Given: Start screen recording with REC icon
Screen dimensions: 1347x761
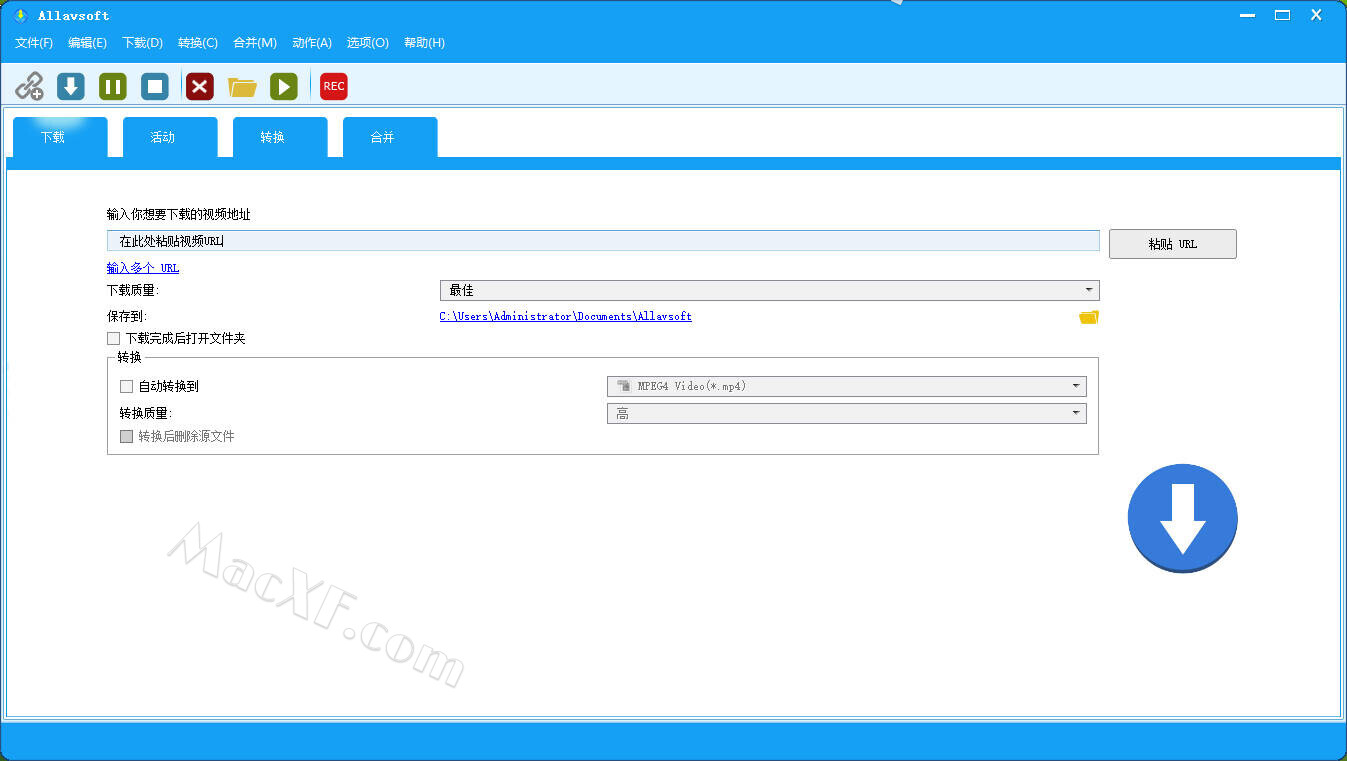Looking at the screenshot, I should click(334, 86).
